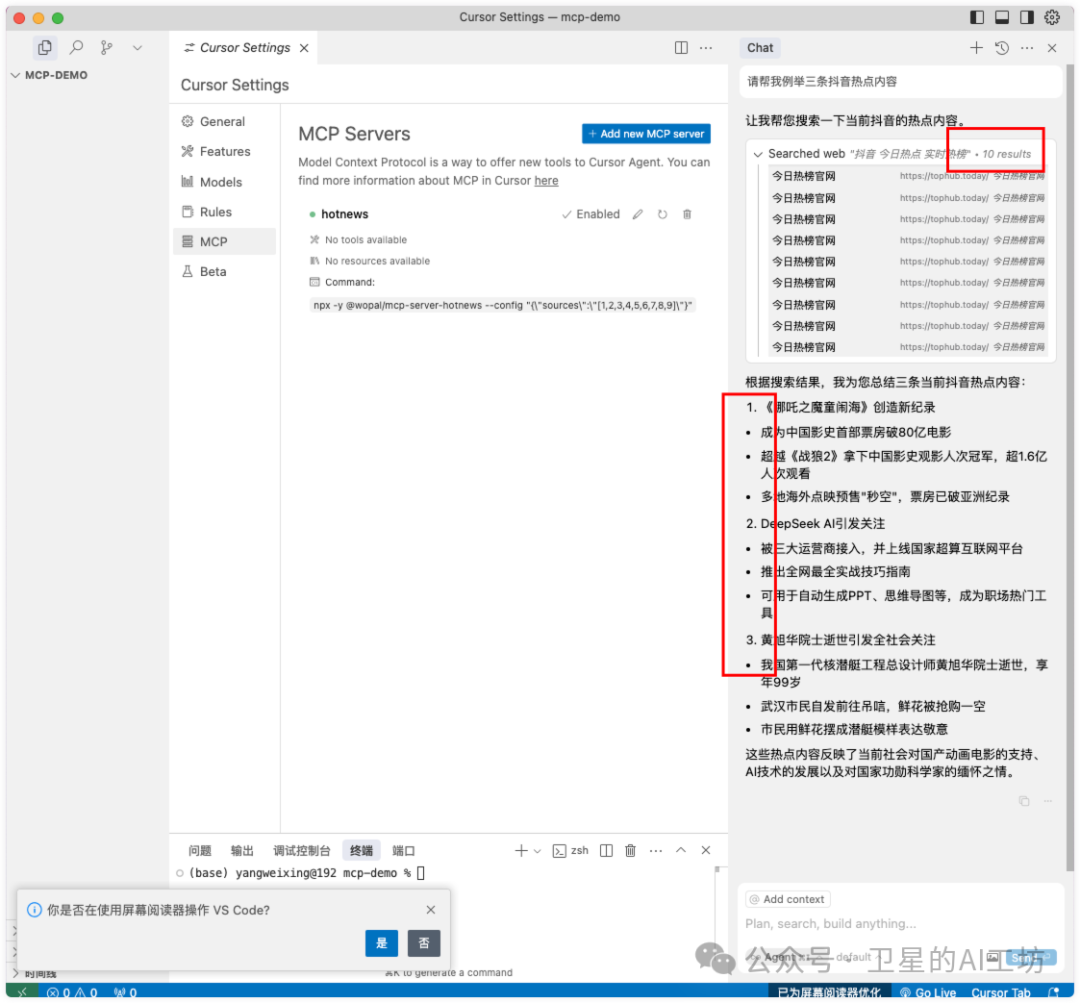Select the Cursor Settings editor tab

pyautogui.click(x=245, y=48)
